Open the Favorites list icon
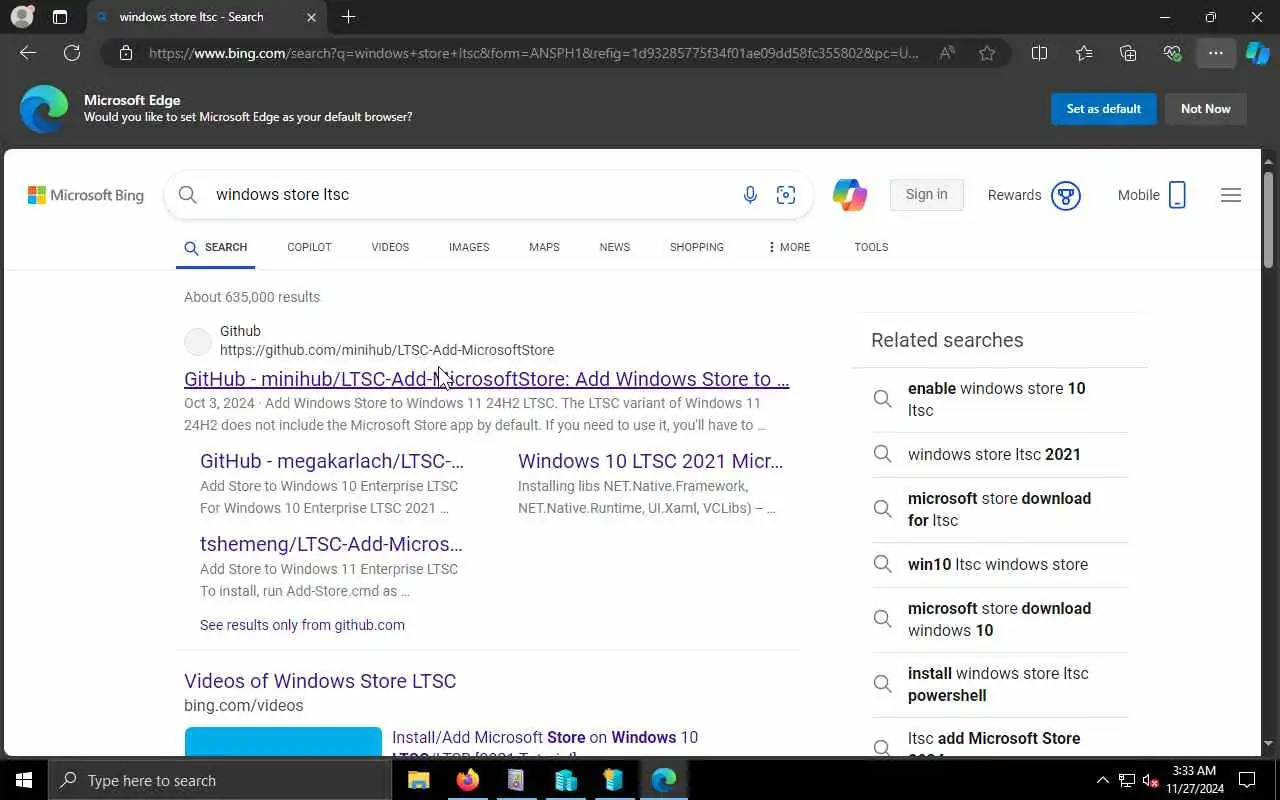Screen dimensions: 1280x800 1084,53
